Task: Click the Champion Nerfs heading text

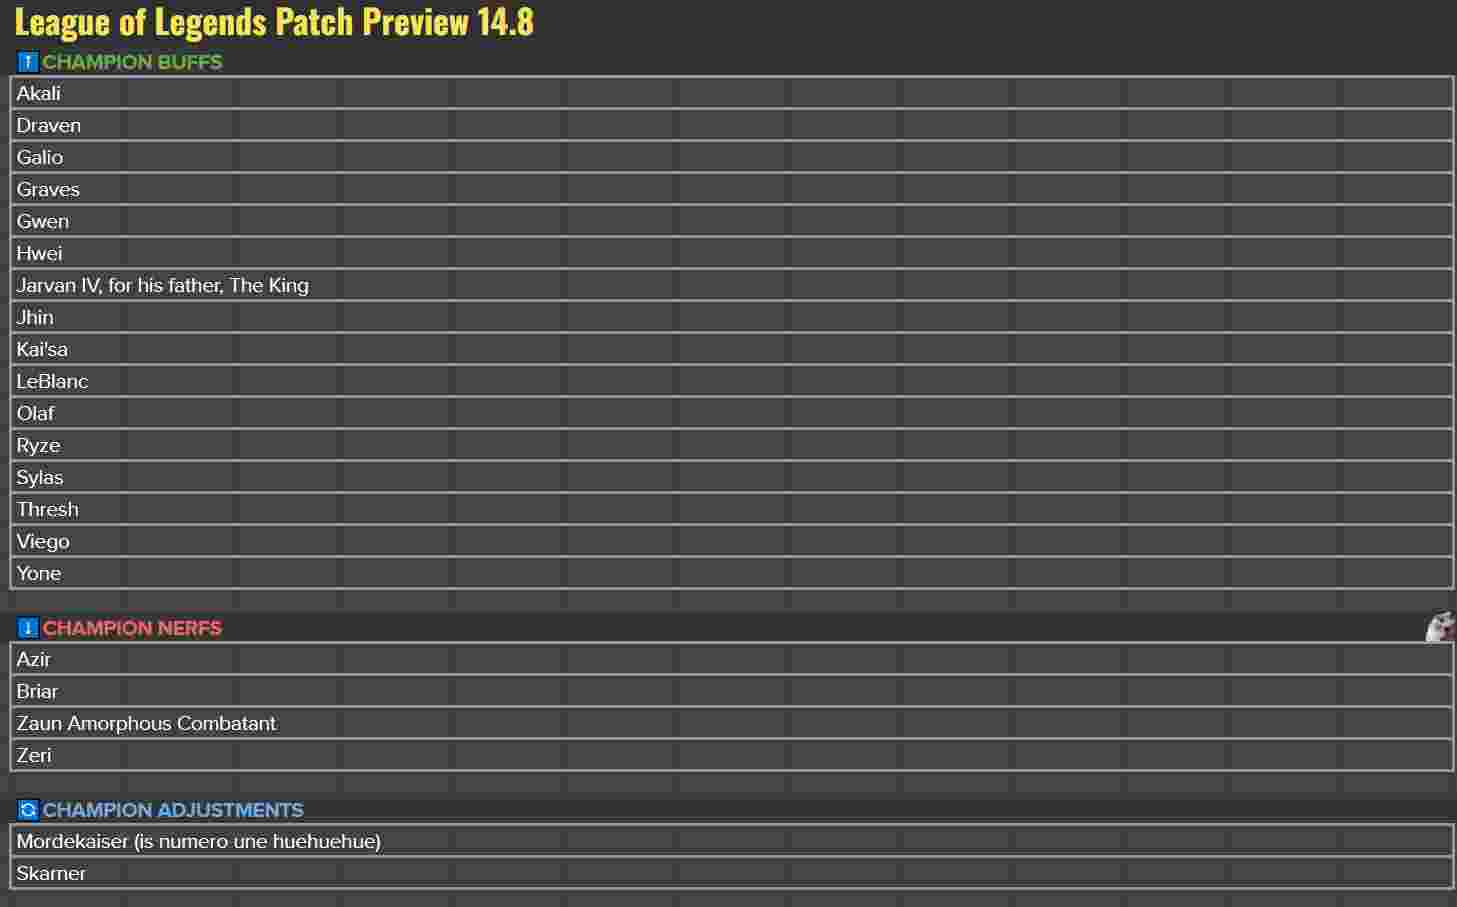Action: coord(132,628)
